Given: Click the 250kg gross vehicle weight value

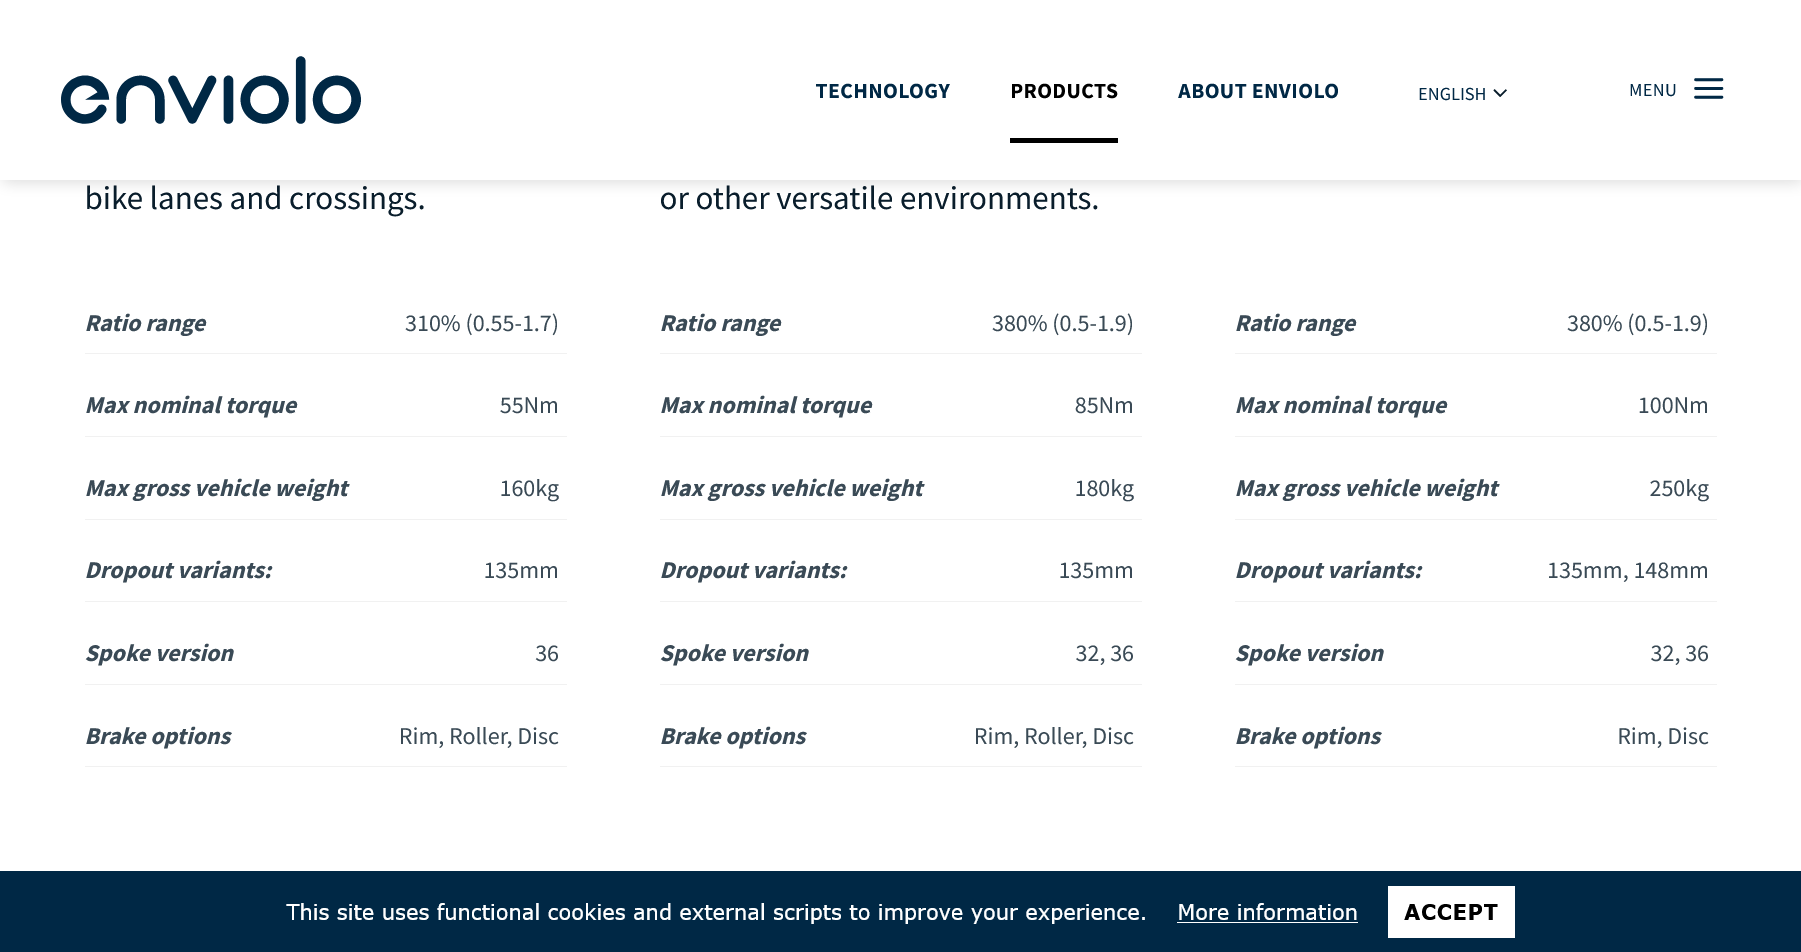Looking at the screenshot, I should coord(1678,488).
